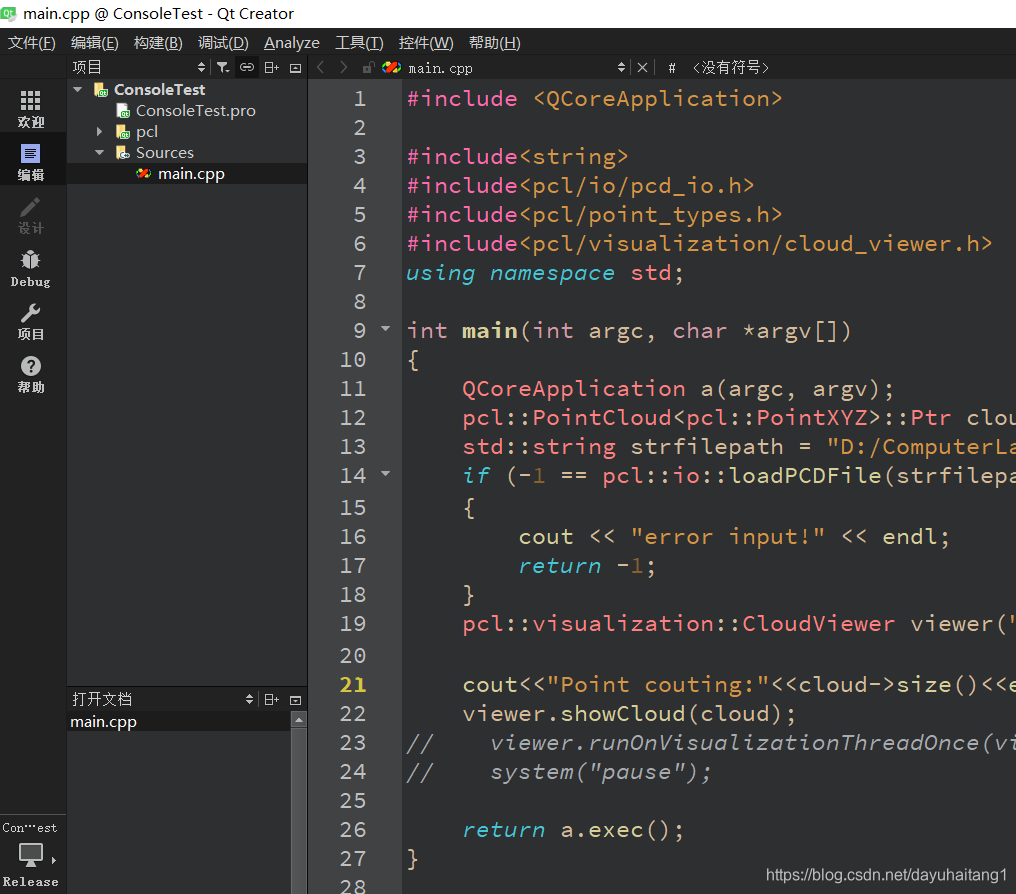Screen dimensions: 1016x894
Task: Click the QCoreApplication include on line 1
Action: [x=594, y=99]
